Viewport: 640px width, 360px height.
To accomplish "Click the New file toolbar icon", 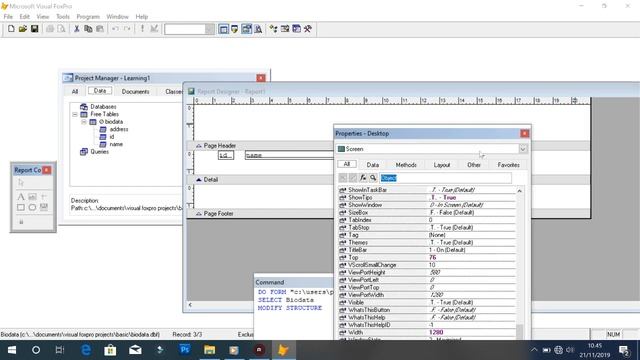I will pos(11,29).
